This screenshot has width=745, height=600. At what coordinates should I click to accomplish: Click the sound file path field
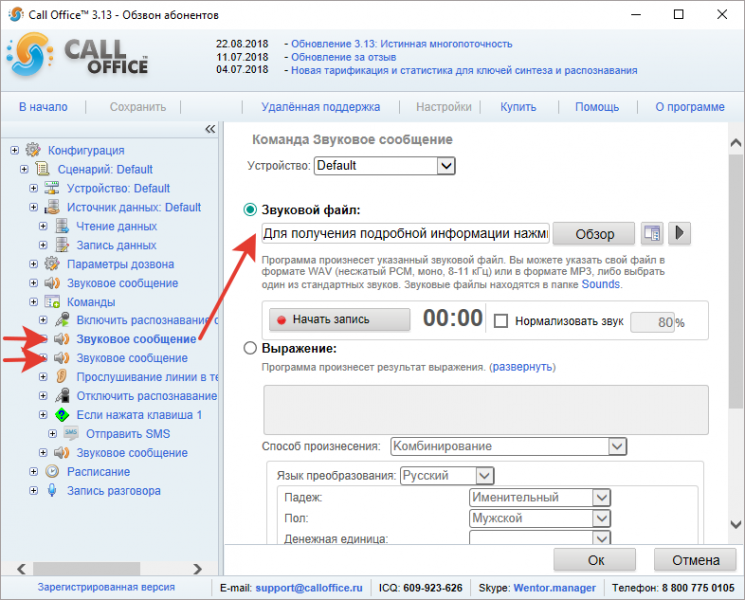405,233
